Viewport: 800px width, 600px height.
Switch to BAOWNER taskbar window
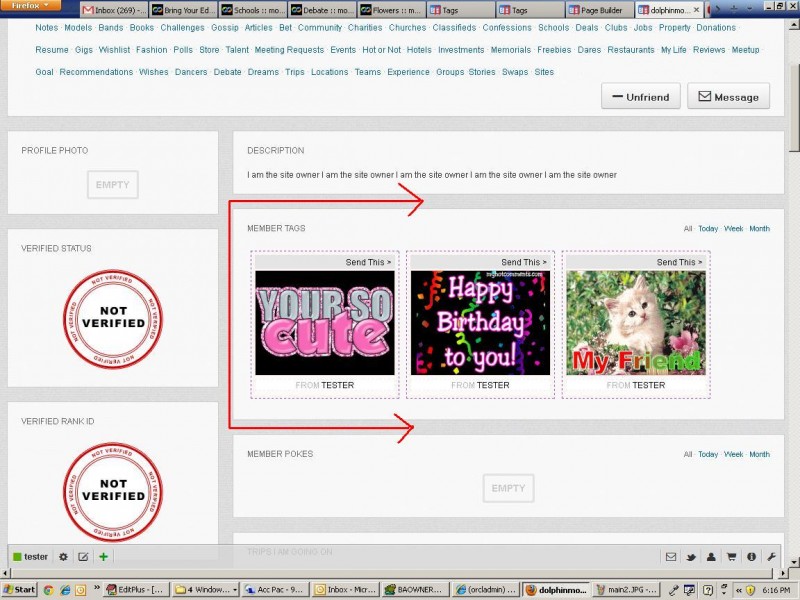point(415,590)
